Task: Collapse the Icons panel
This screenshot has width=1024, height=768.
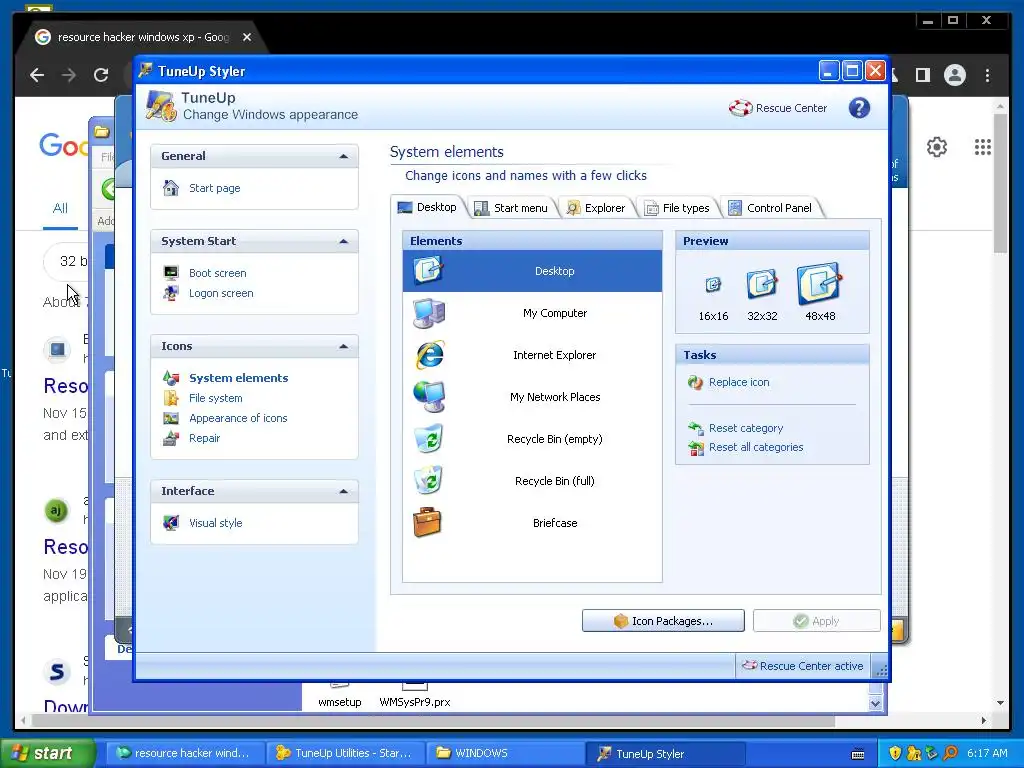Action: 344,347
